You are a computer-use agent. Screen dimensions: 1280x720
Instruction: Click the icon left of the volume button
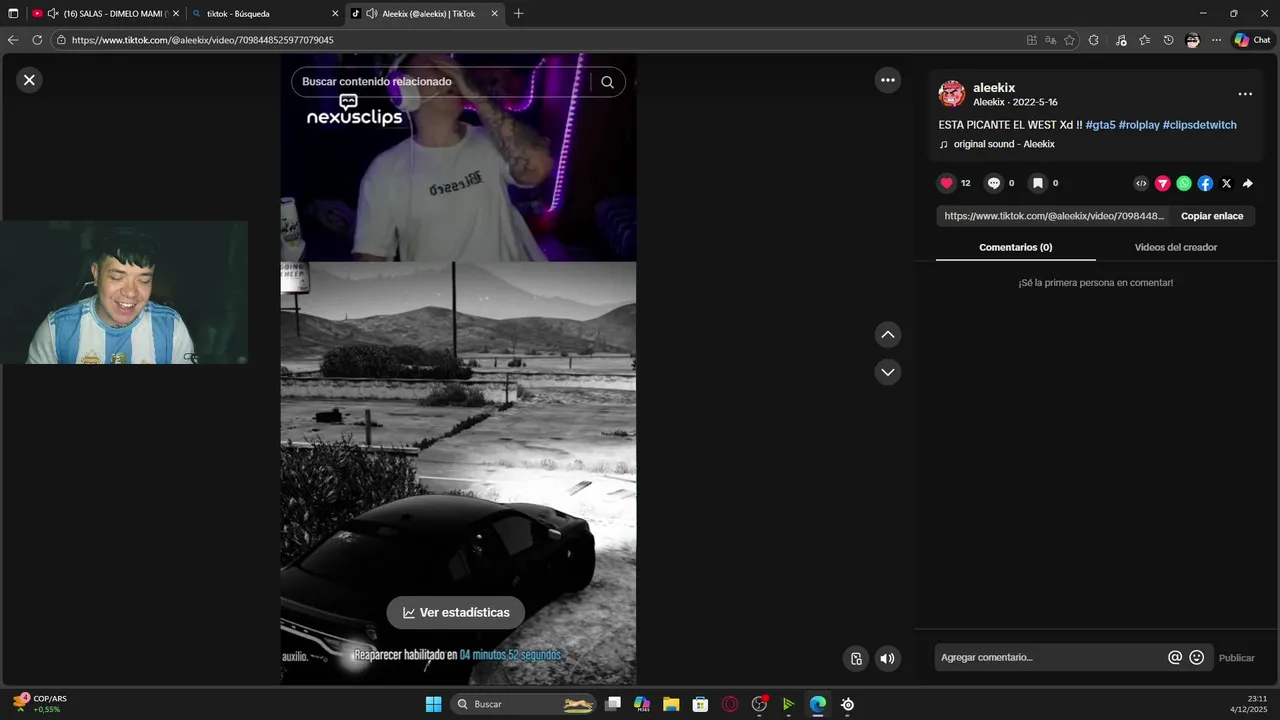[x=856, y=658]
